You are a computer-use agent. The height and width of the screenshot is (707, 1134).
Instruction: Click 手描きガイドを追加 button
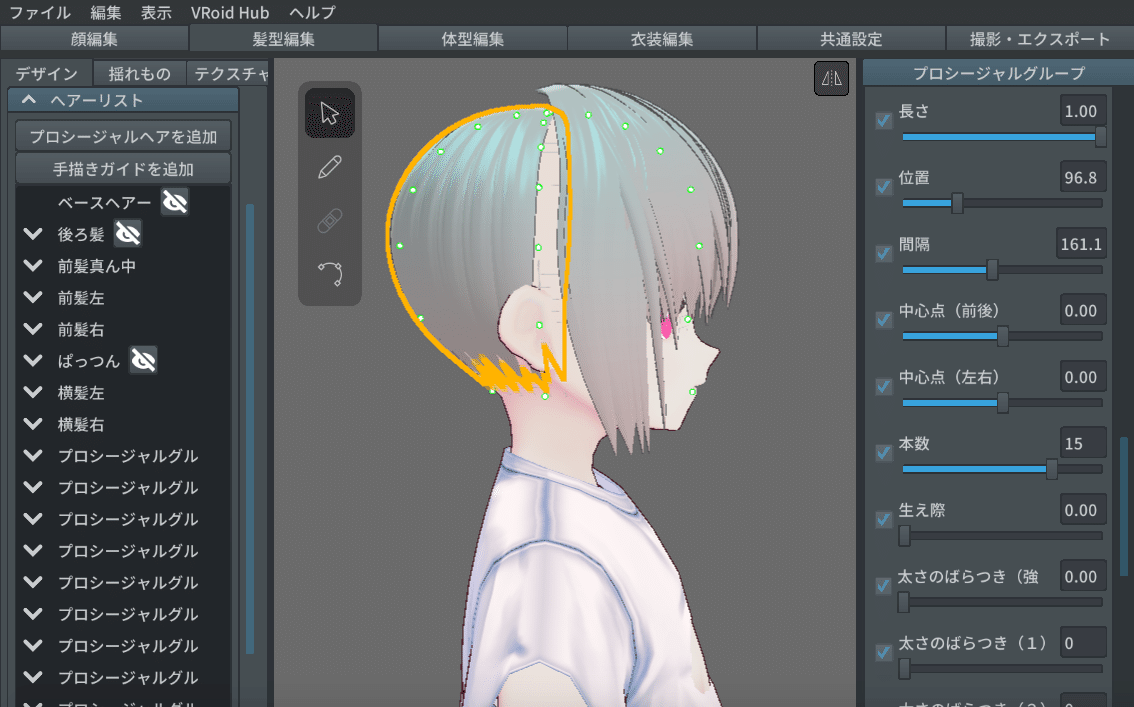pyautogui.click(x=123, y=168)
